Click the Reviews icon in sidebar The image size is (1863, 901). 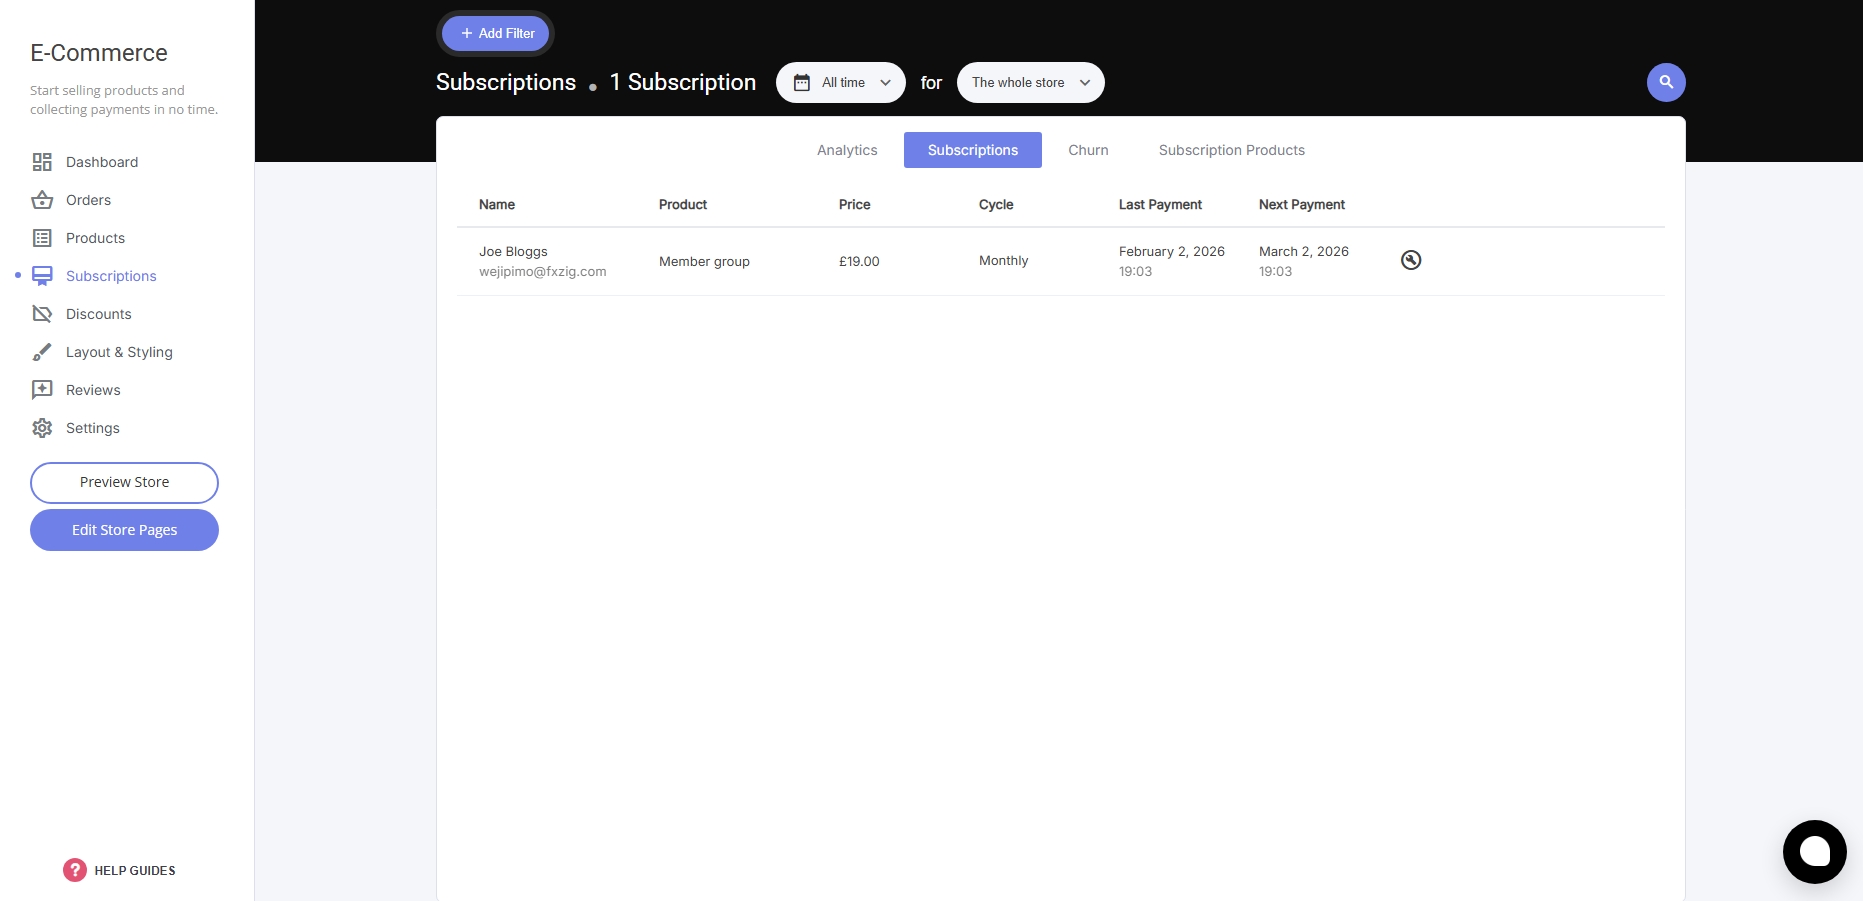42,390
